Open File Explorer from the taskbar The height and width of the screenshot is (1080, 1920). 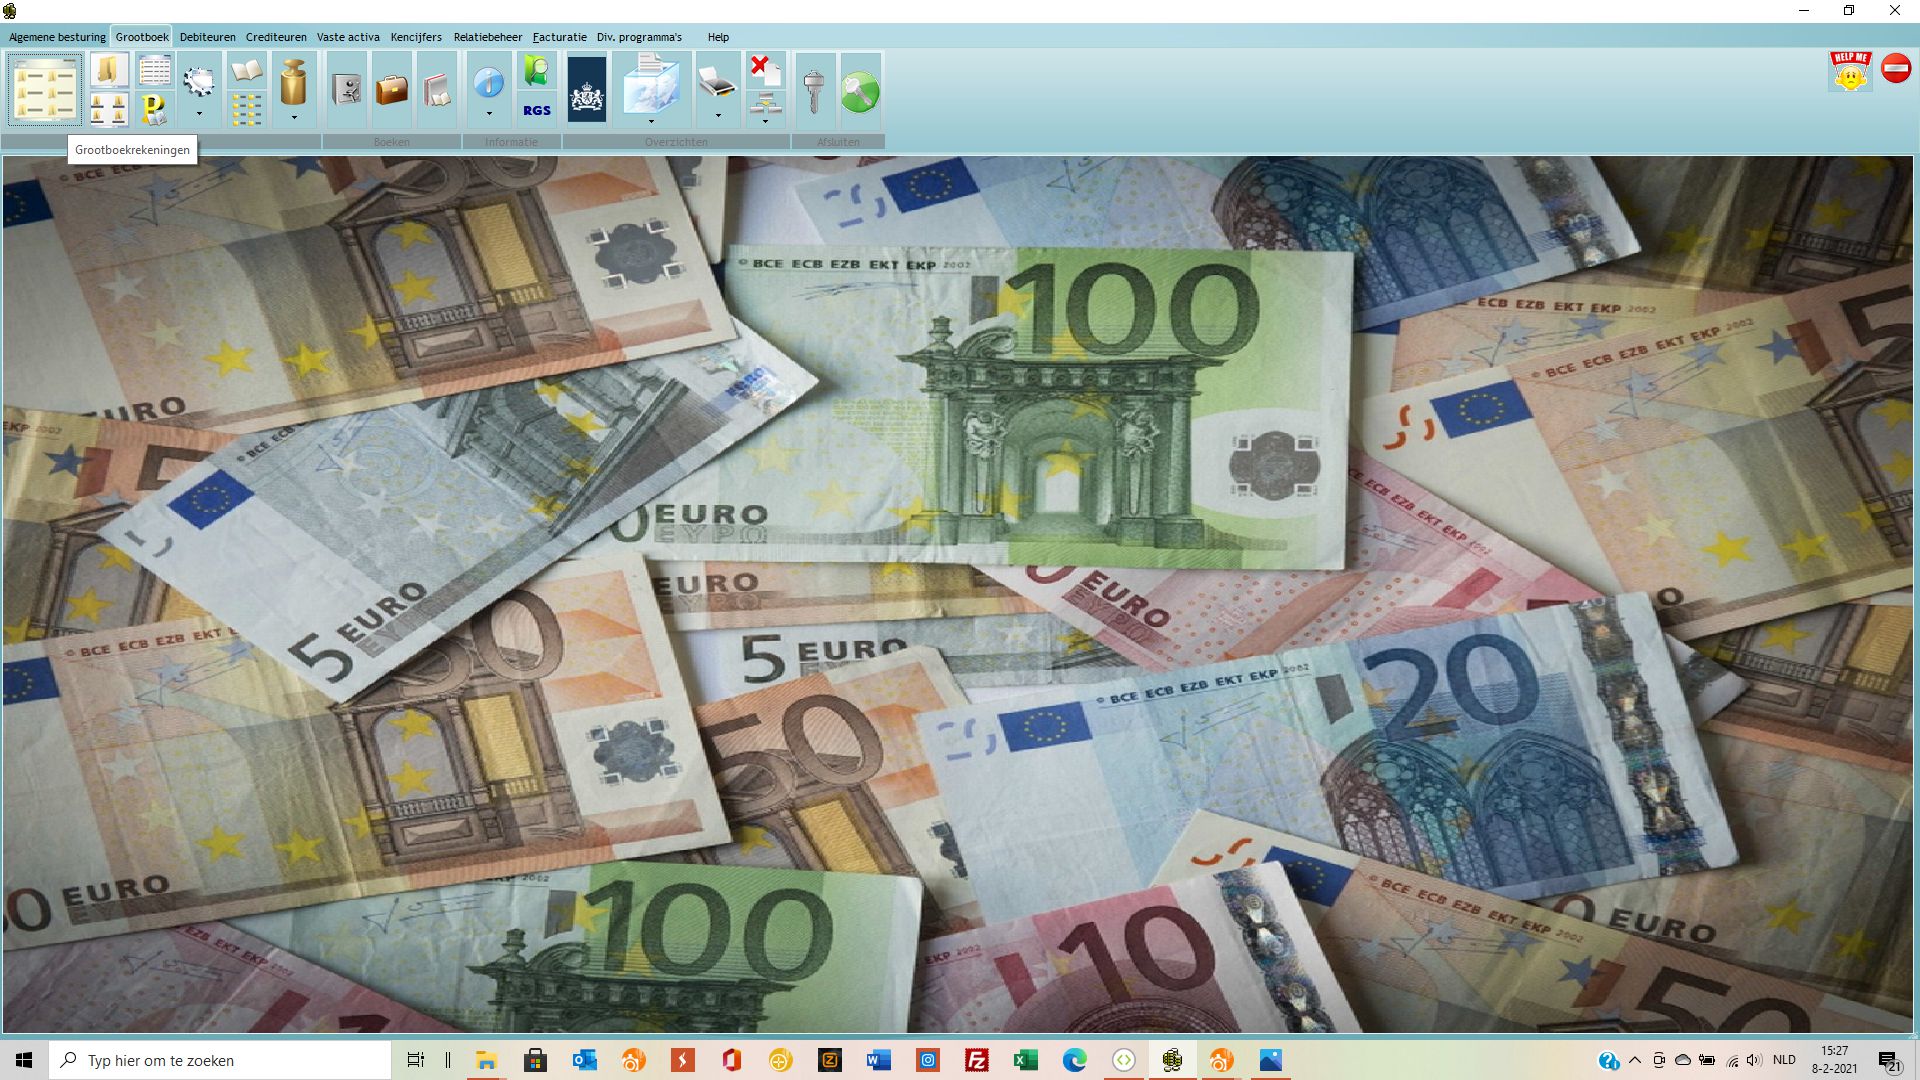[486, 1060]
